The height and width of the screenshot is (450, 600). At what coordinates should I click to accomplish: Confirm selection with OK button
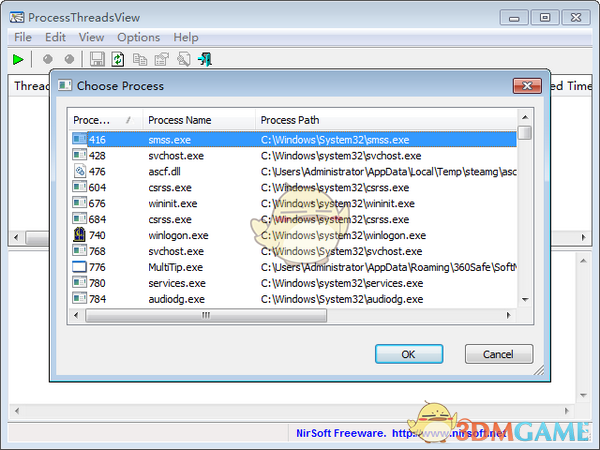click(409, 354)
